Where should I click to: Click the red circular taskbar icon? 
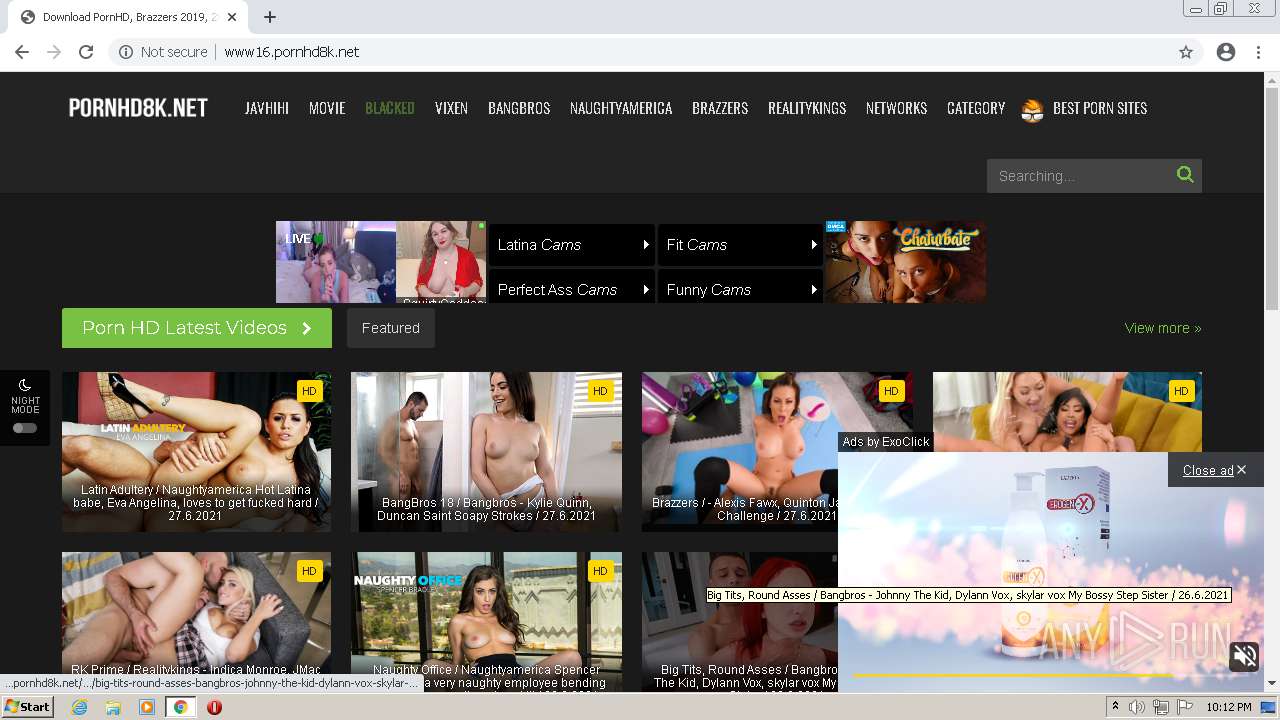(x=214, y=707)
